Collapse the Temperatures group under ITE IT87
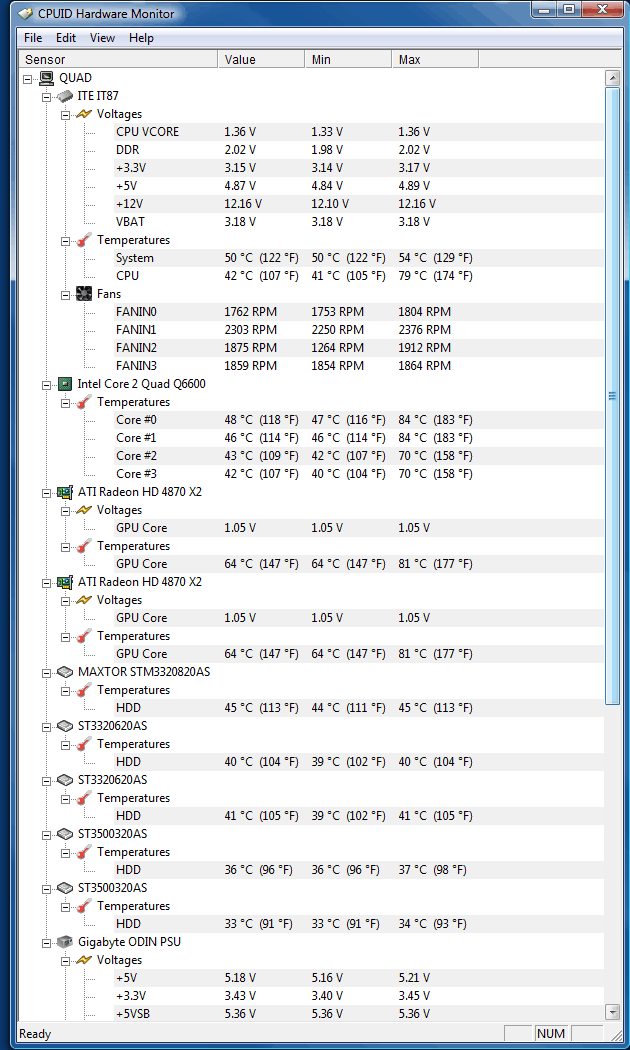 (x=66, y=240)
